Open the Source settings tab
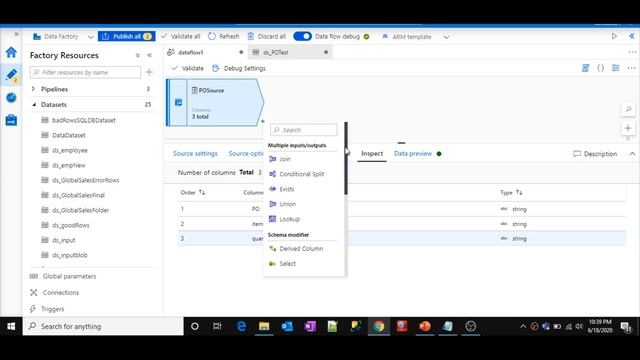 195,153
